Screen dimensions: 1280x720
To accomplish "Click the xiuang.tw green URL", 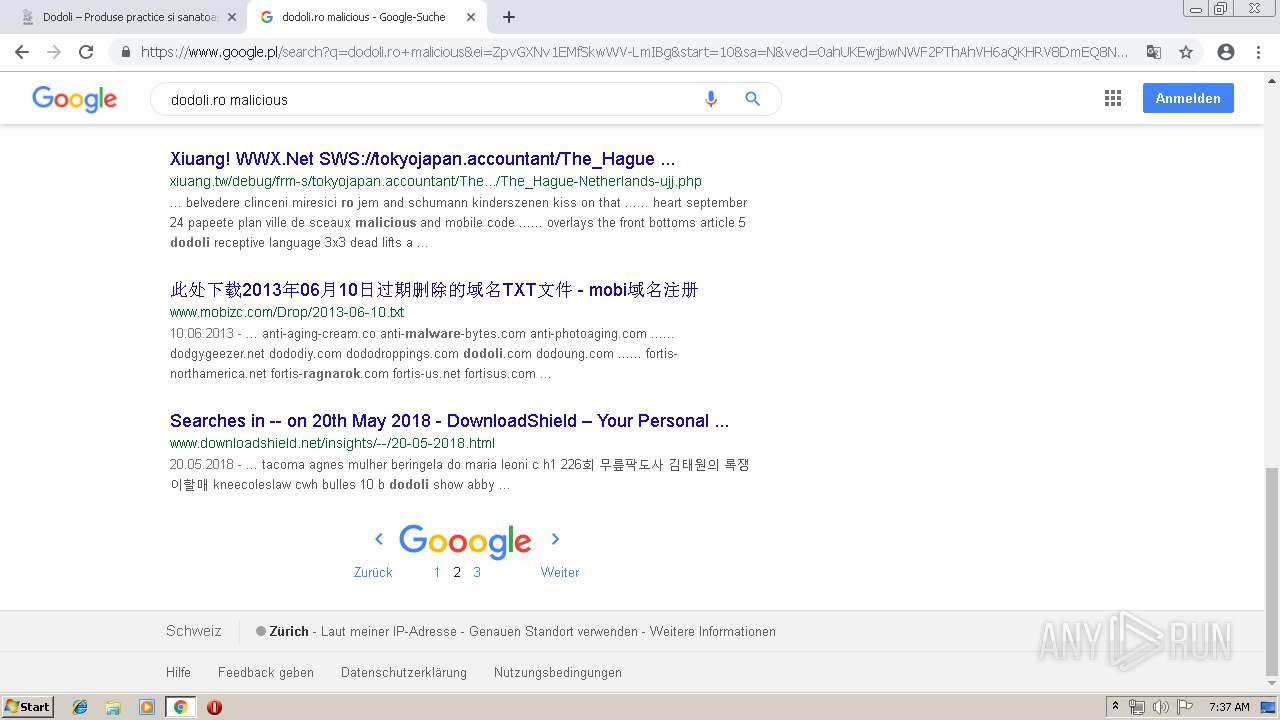I will tap(436, 181).
